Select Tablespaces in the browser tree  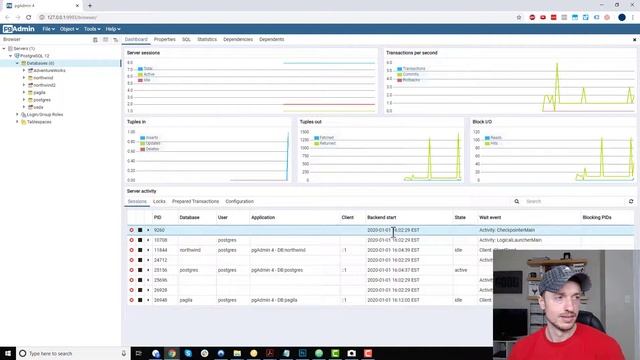click(39, 122)
